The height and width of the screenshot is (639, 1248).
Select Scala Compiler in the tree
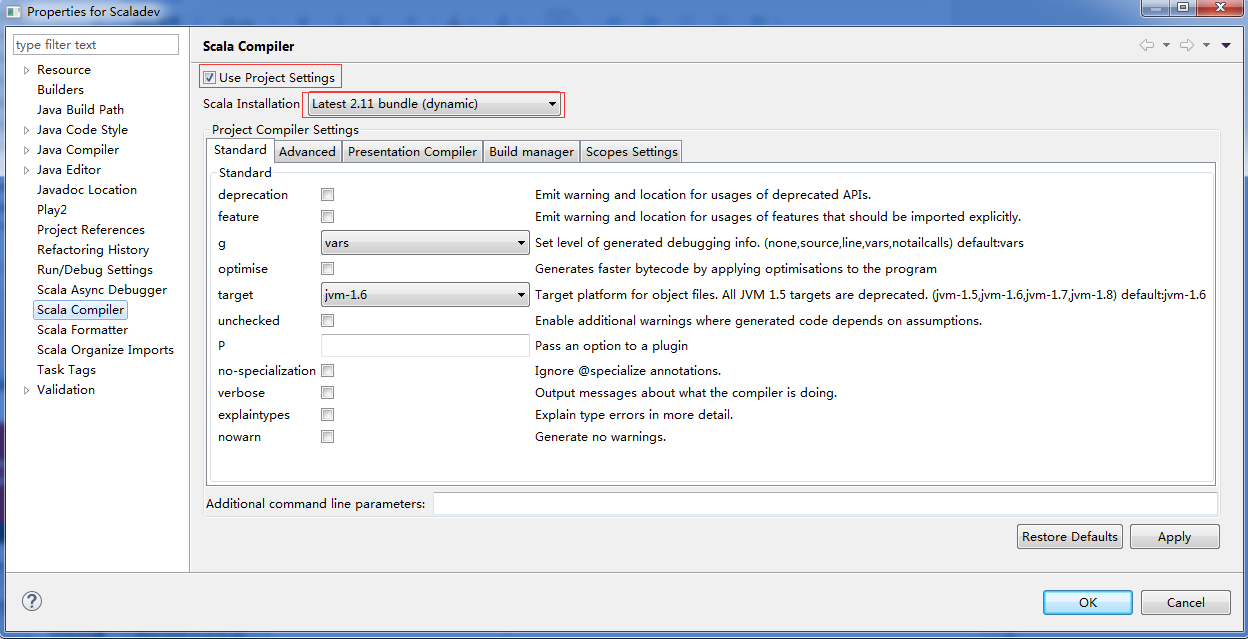coord(81,310)
